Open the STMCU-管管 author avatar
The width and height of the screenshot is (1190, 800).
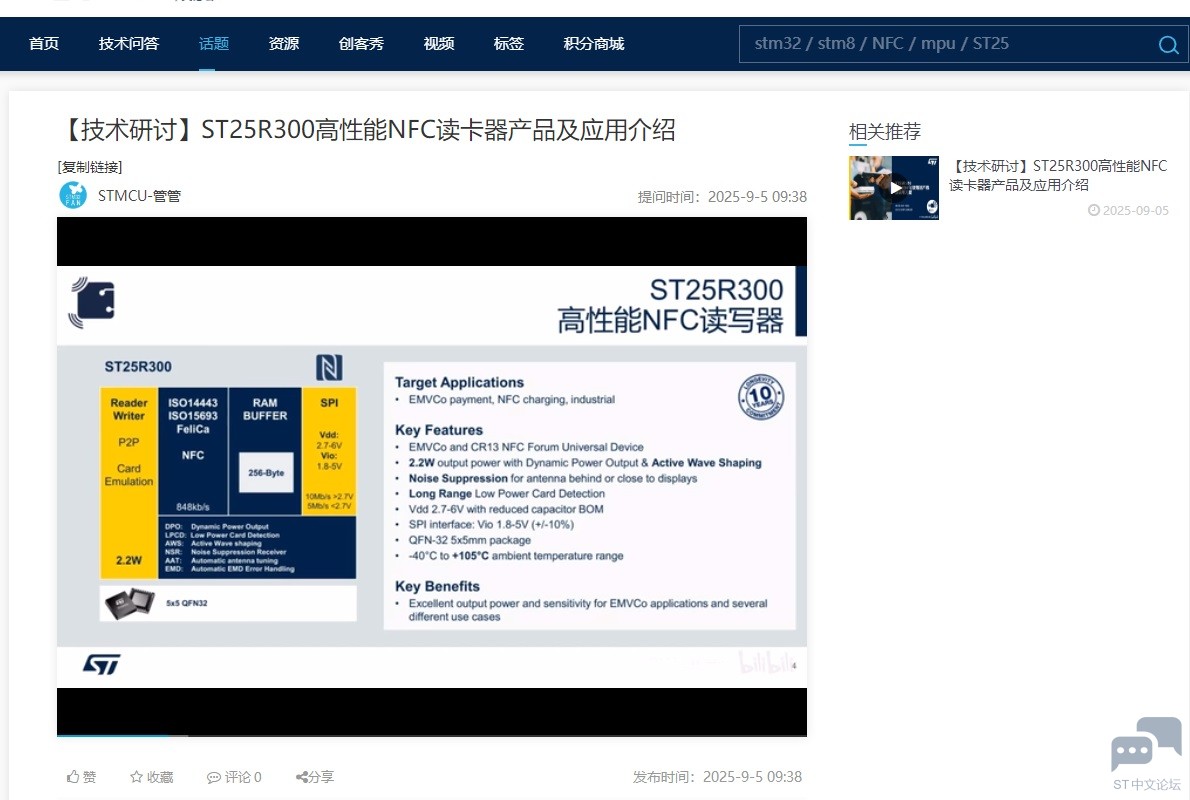click(x=73, y=195)
